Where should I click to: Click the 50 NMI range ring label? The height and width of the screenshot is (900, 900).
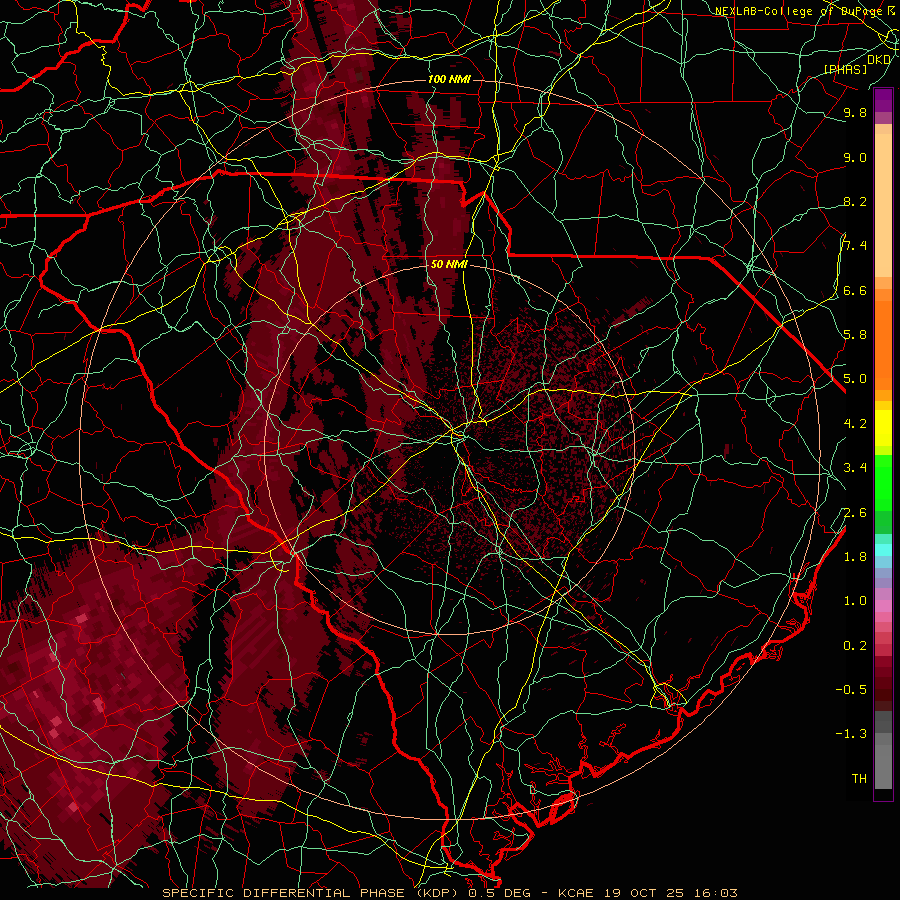pyautogui.click(x=449, y=264)
